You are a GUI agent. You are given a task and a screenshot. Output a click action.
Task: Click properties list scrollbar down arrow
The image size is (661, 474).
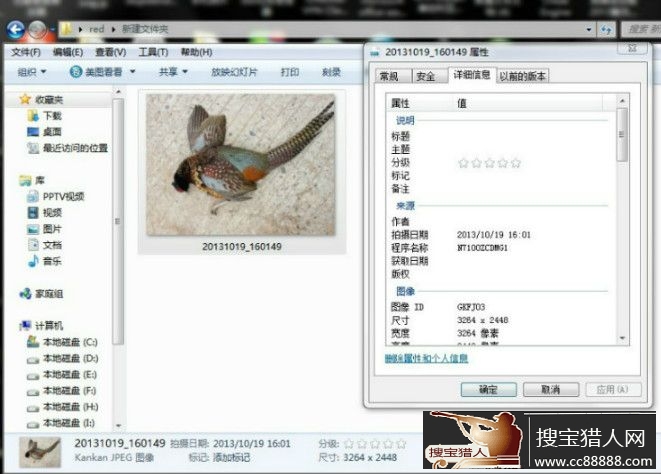coord(622,339)
